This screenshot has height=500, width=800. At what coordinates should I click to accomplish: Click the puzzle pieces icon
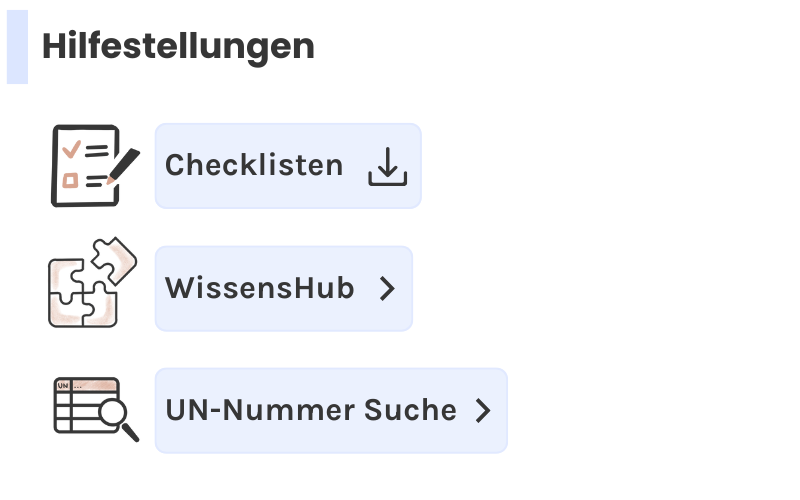[x=92, y=284]
